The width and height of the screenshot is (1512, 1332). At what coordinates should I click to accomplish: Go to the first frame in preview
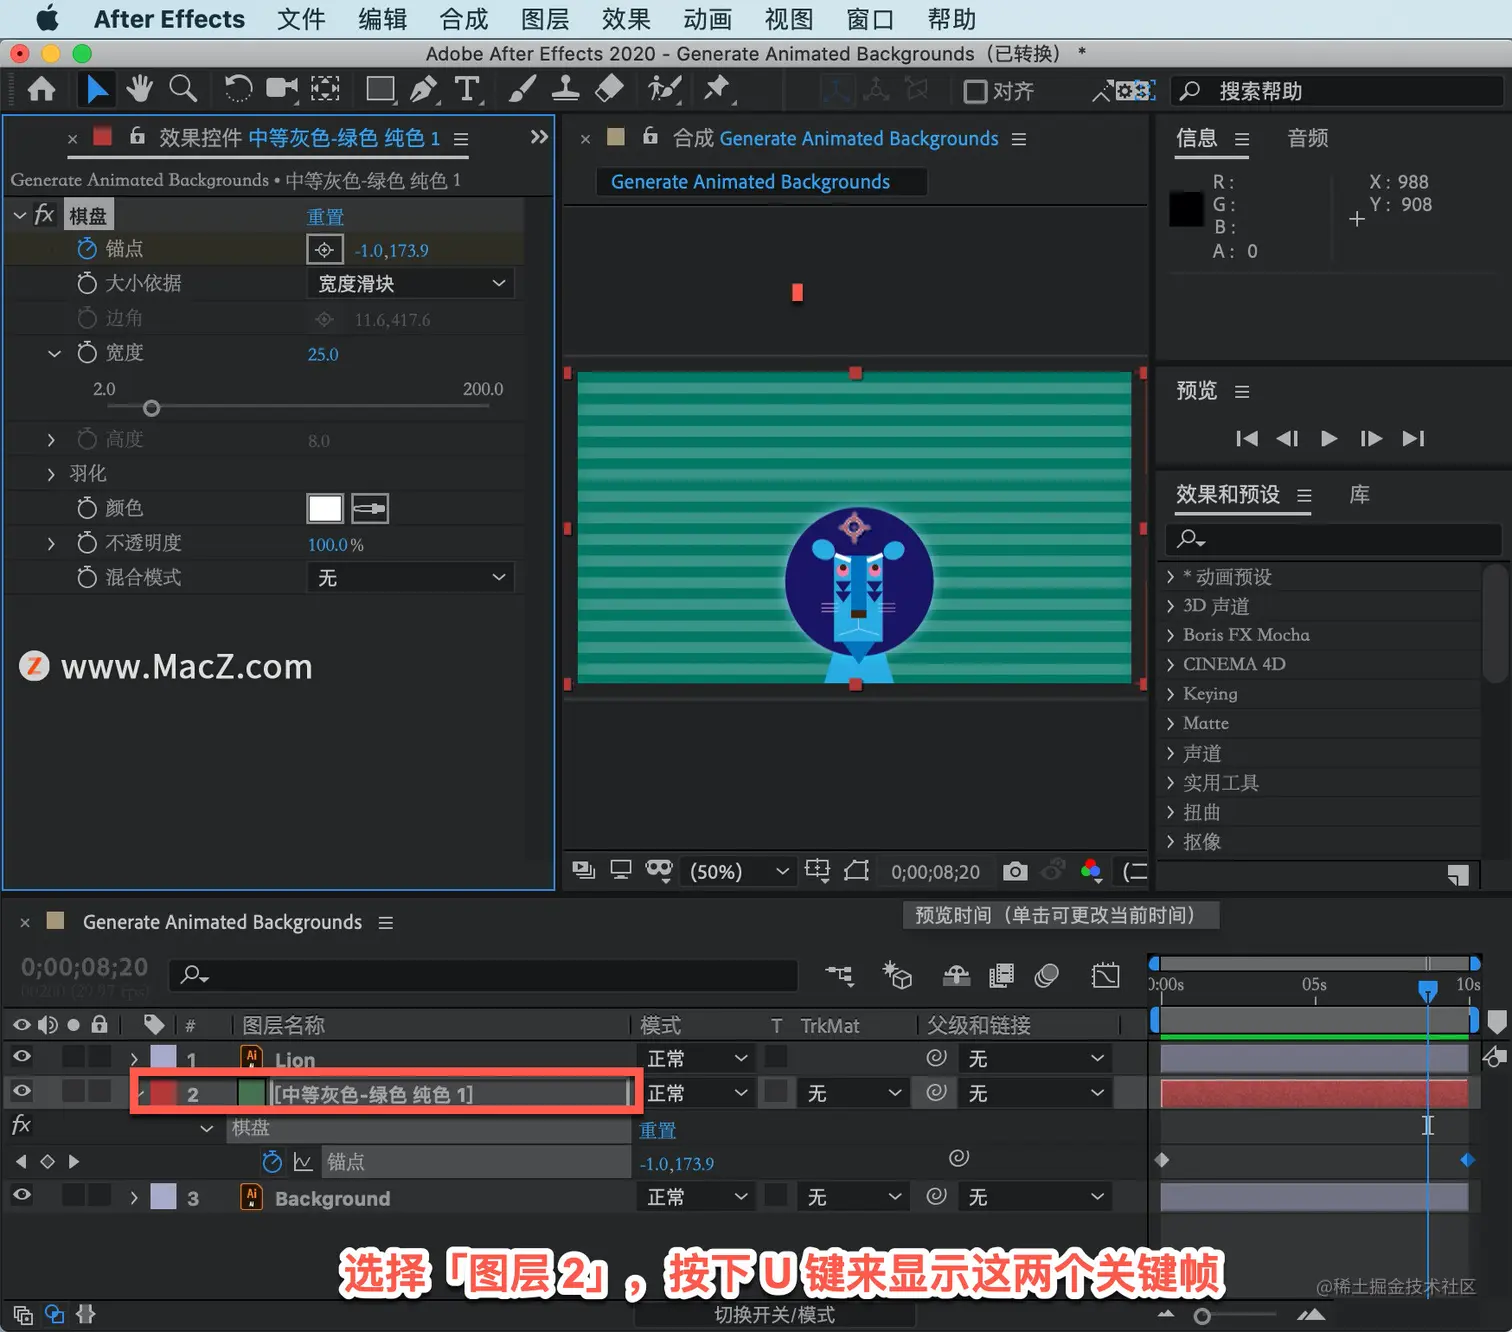tap(1247, 439)
